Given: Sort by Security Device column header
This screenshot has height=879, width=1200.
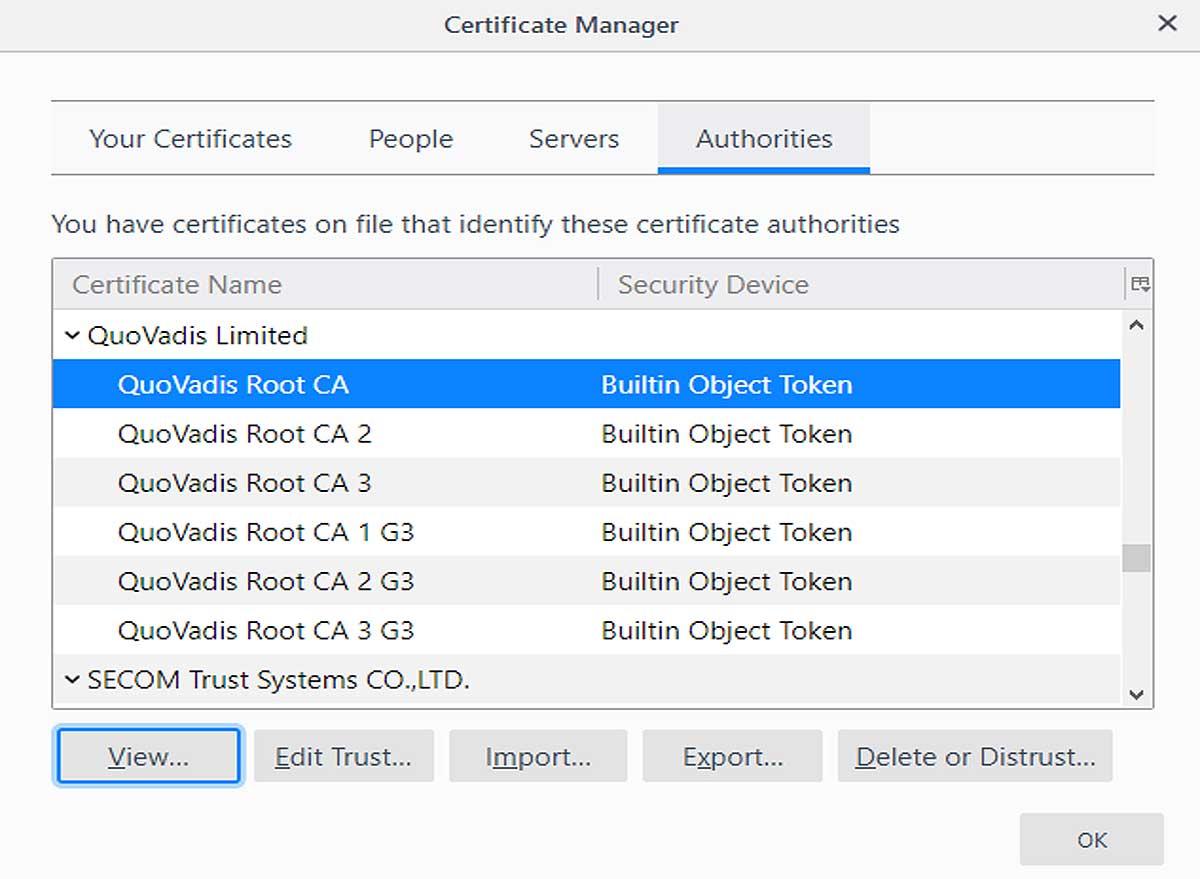Looking at the screenshot, I should coord(862,285).
